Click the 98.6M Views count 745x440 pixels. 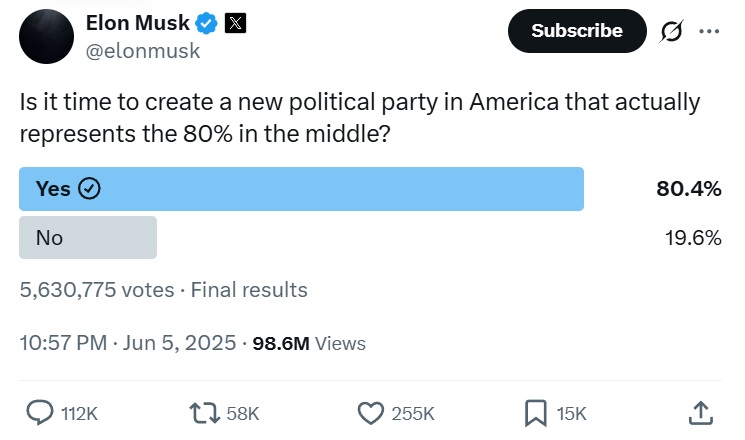tap(309, 344)
